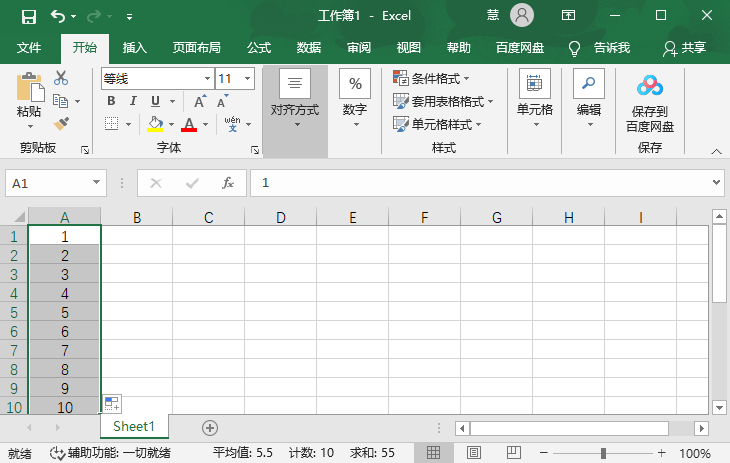Select the Format Painter brush
This screenshot has height=463, width=730.
coord(61,124)
